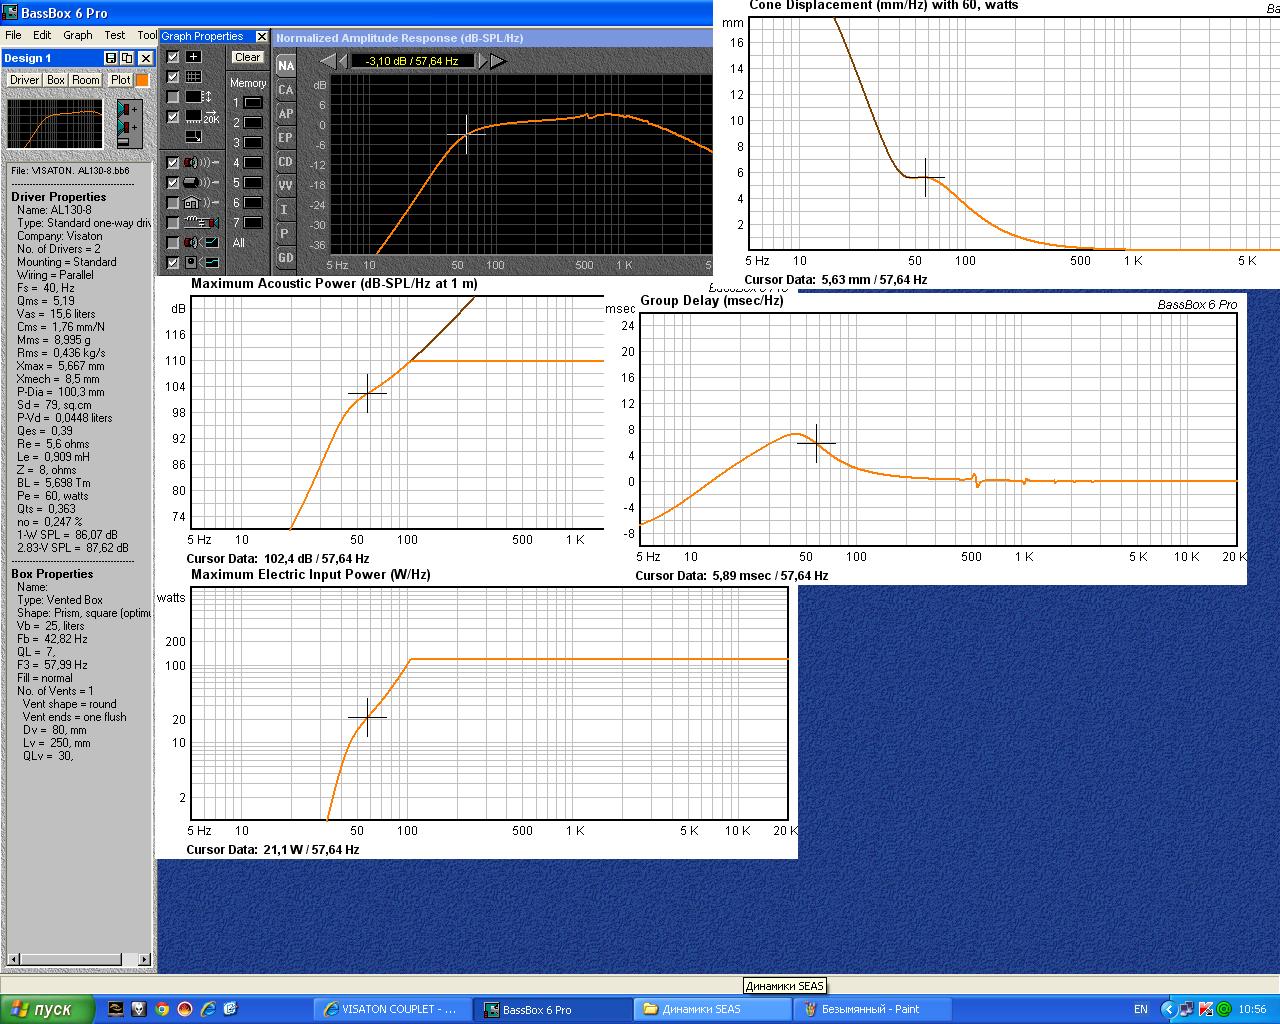The image size is (1280, 1024).
Task: Close the Graph Properties panel
Action: (x=262, y=37)
